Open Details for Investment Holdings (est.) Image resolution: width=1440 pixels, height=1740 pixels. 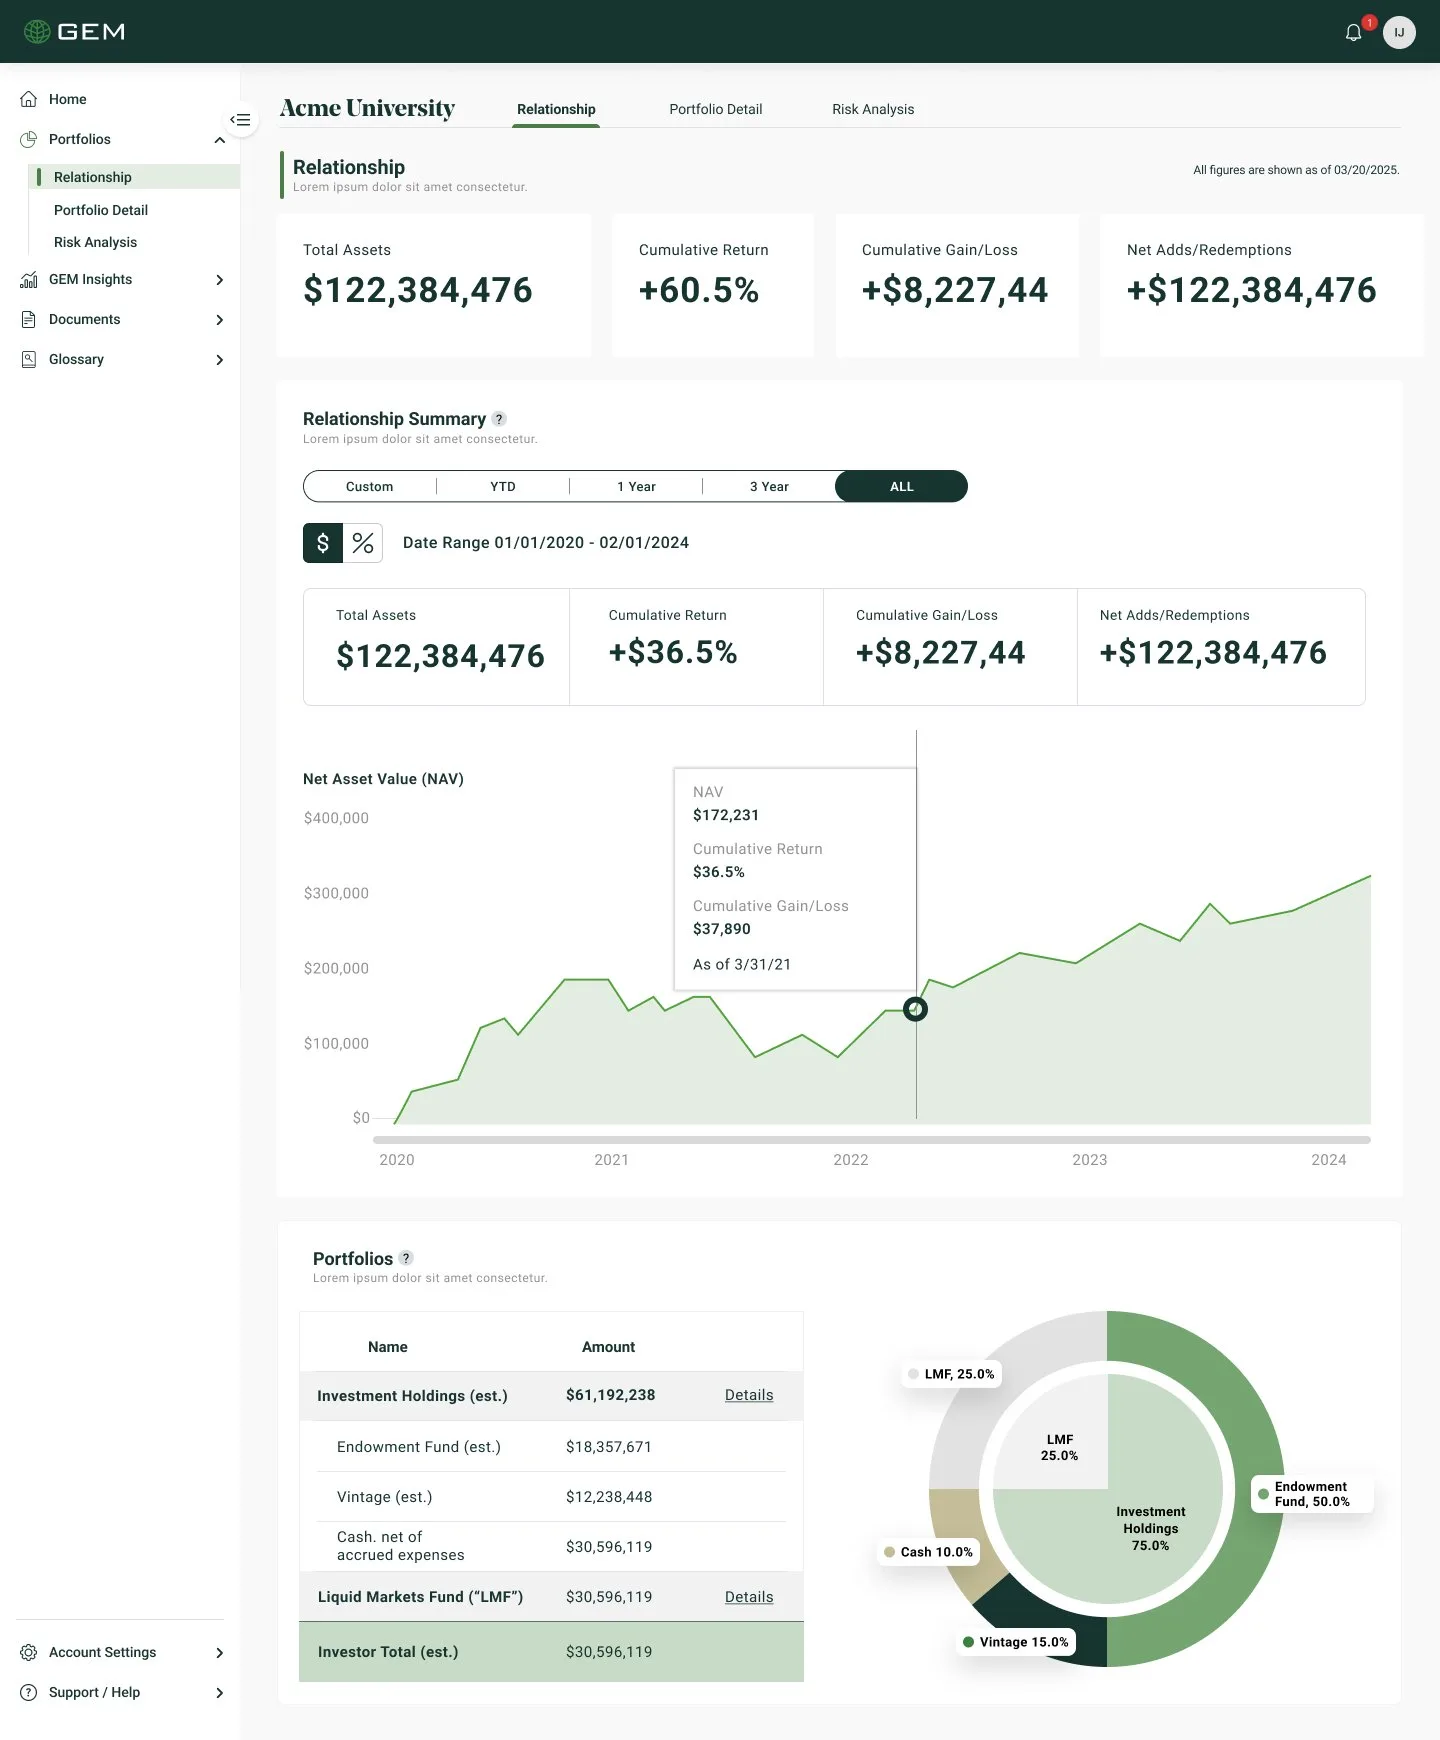[749, 1395]
